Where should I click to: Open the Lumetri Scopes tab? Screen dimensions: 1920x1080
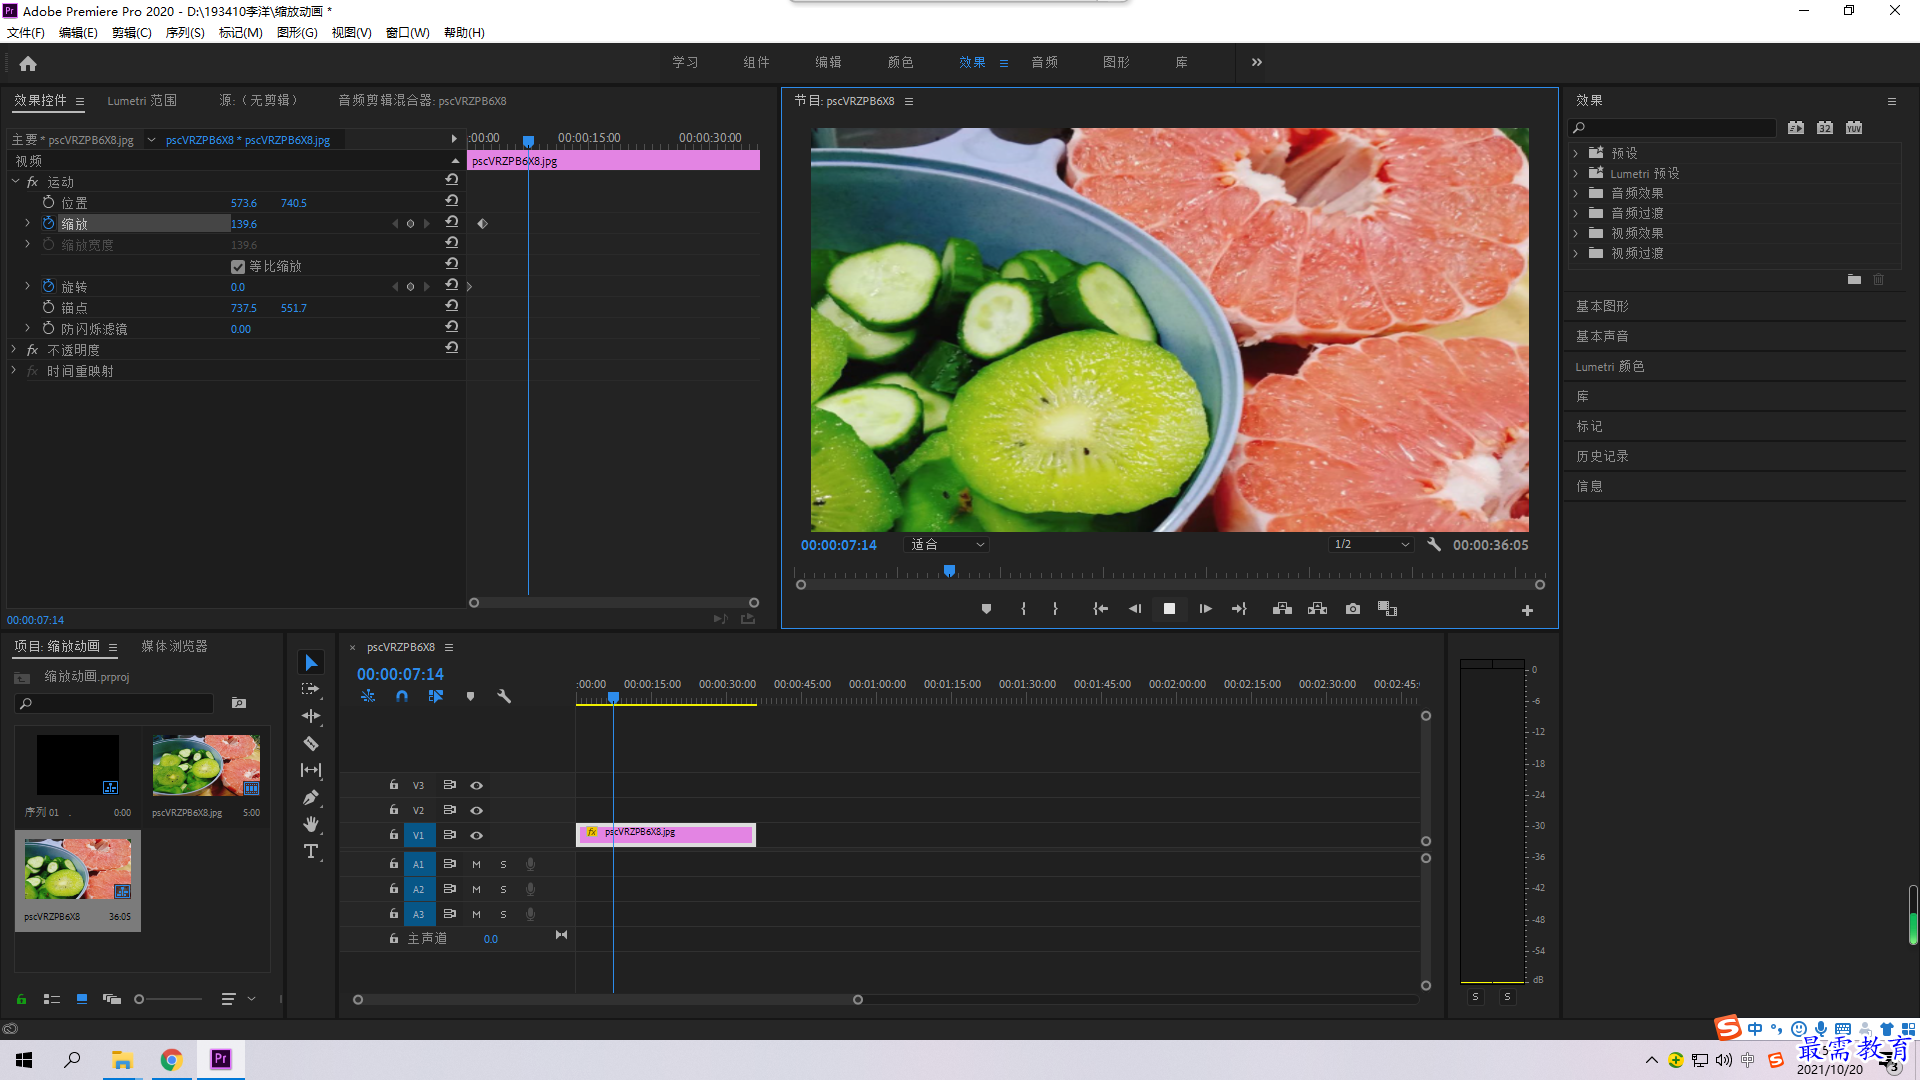point(142,101)
